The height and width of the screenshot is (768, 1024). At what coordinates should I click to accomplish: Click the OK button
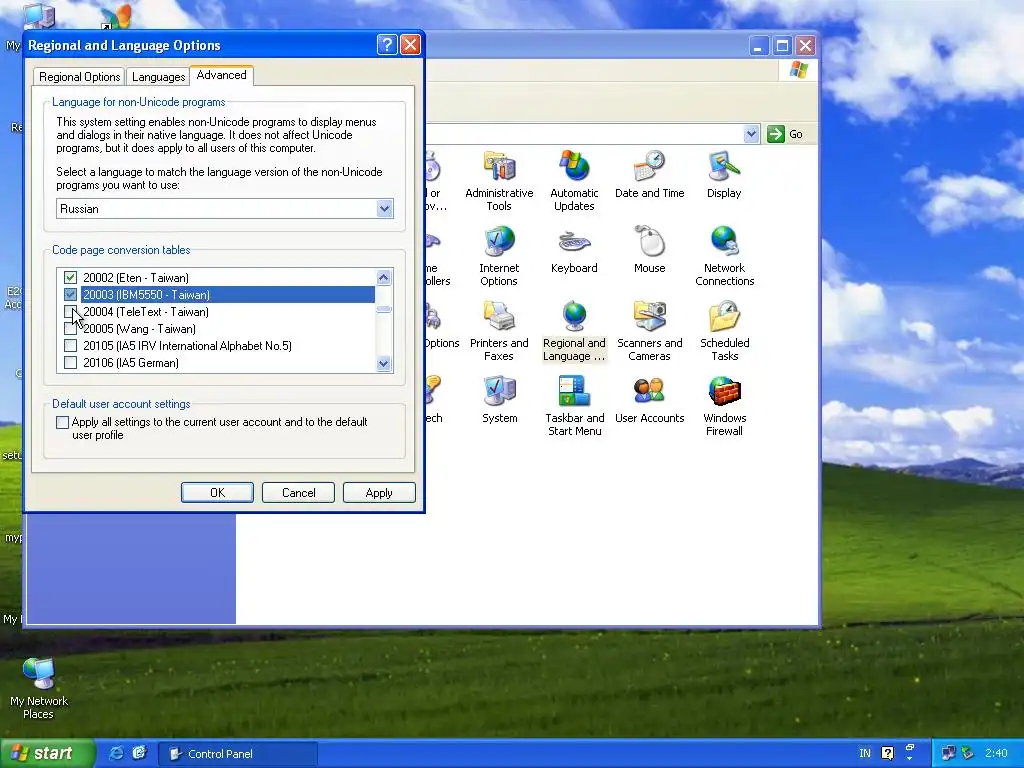click(x=217, y=492)
